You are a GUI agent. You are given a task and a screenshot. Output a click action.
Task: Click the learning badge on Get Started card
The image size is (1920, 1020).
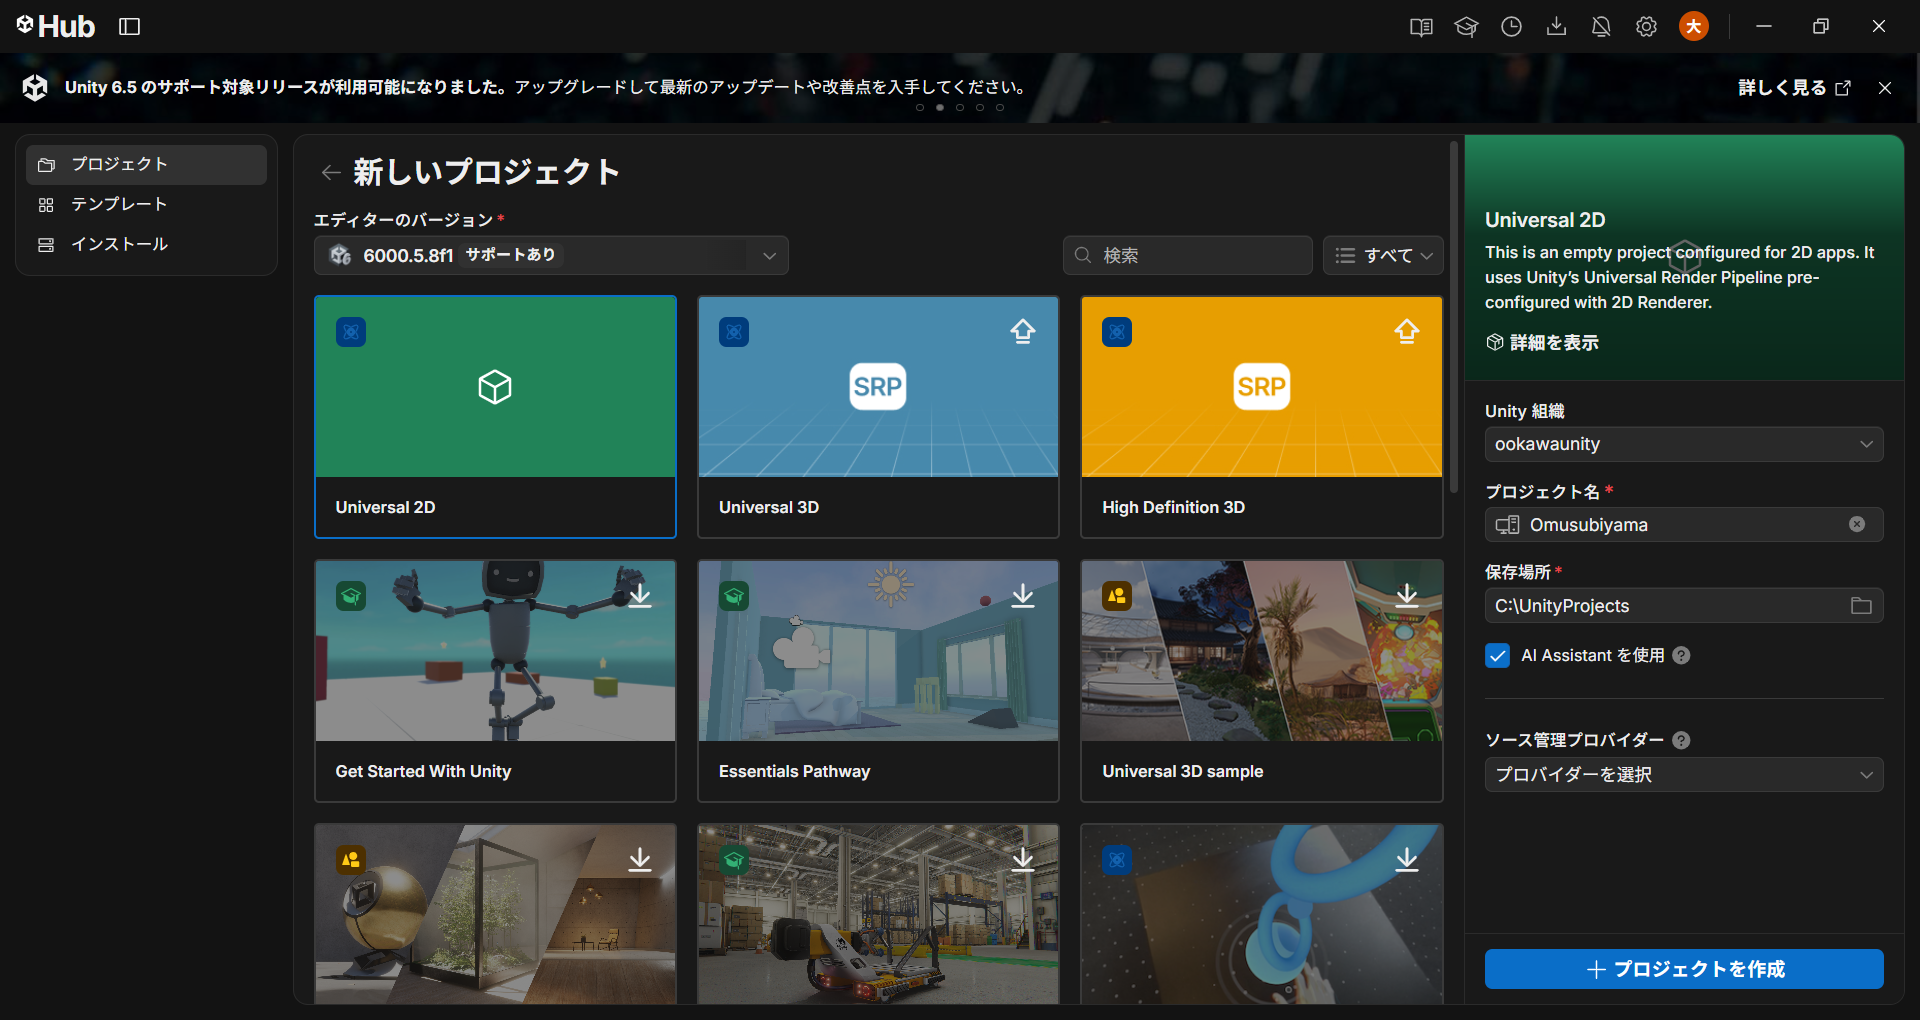[351, 596]
